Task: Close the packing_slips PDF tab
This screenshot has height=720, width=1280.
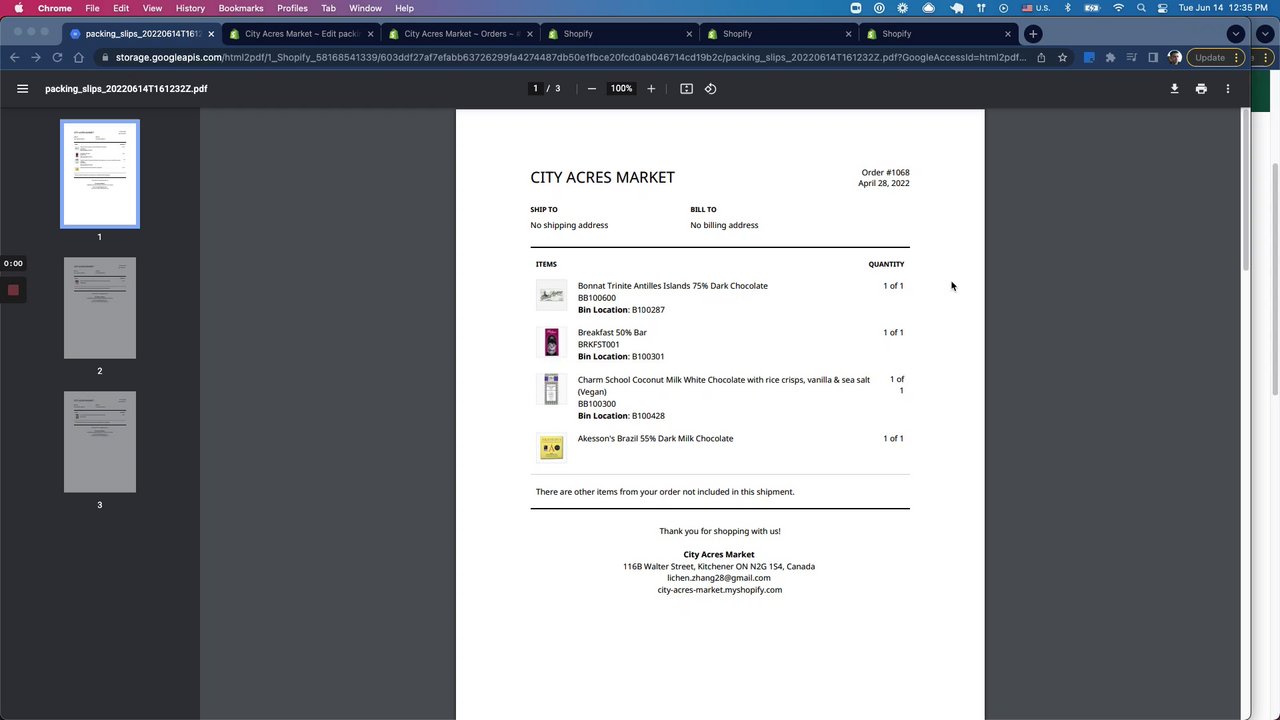Action: (211, 34)
